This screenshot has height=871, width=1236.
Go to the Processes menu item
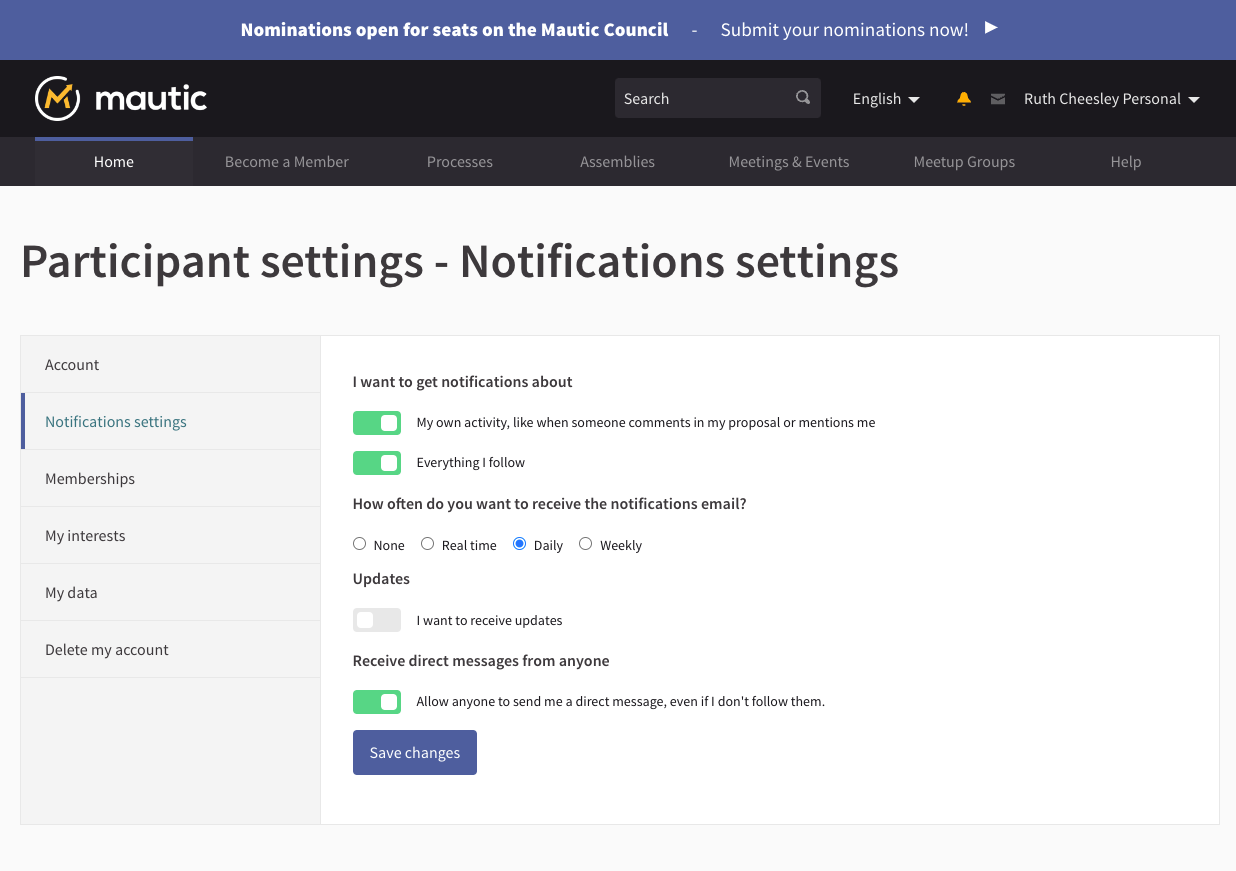click(x=459, y=162)
